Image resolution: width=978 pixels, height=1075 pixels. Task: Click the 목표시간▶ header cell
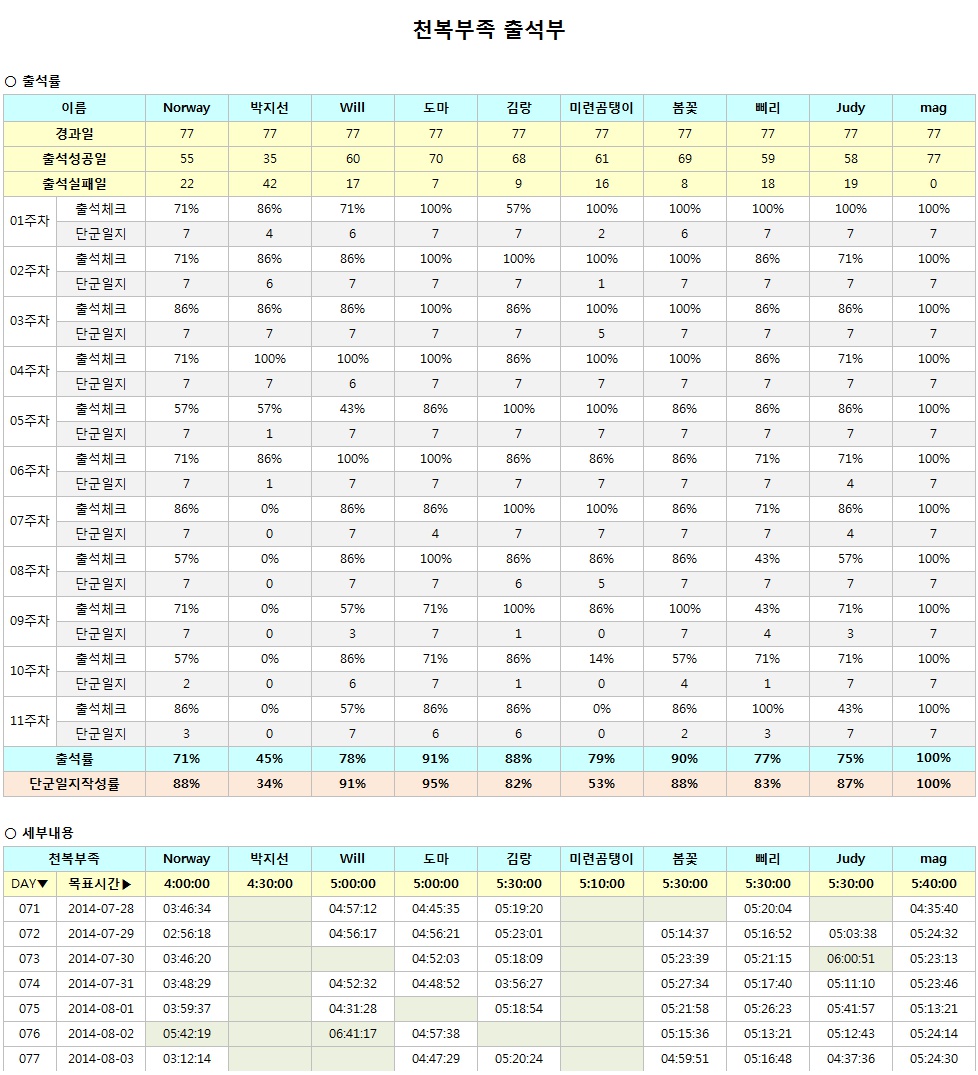100,884
